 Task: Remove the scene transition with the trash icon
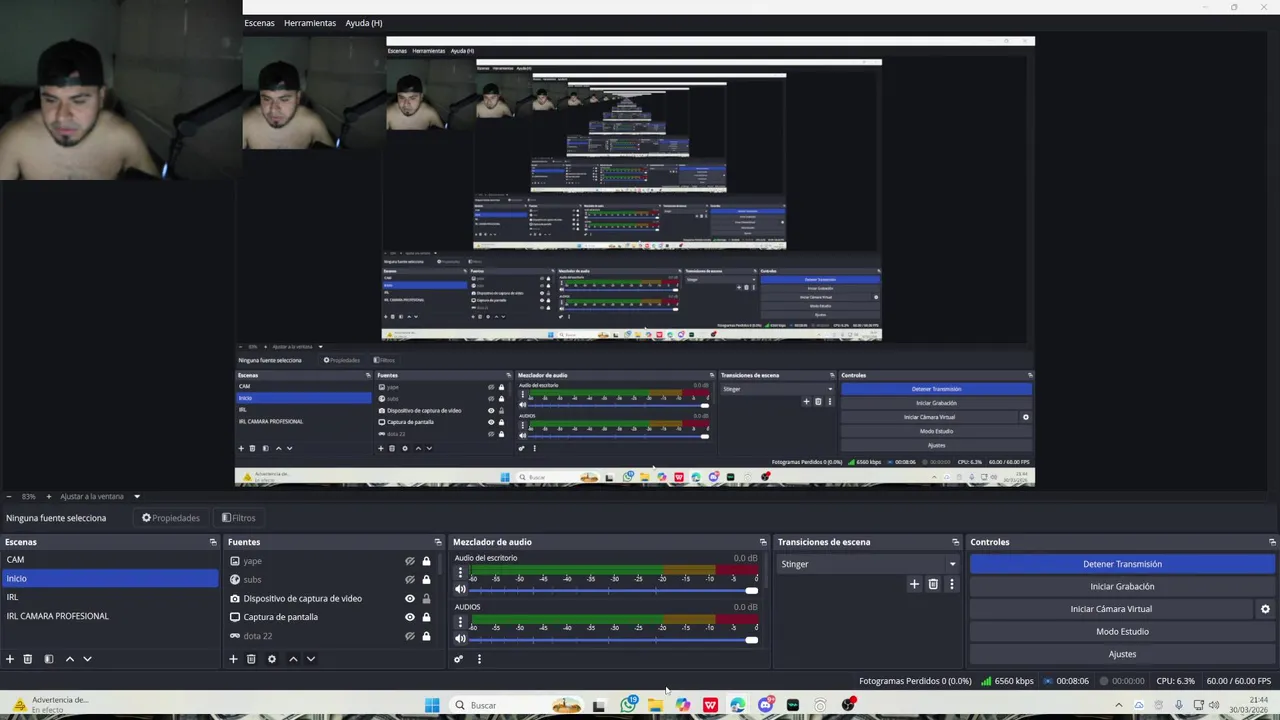[933, 584]
